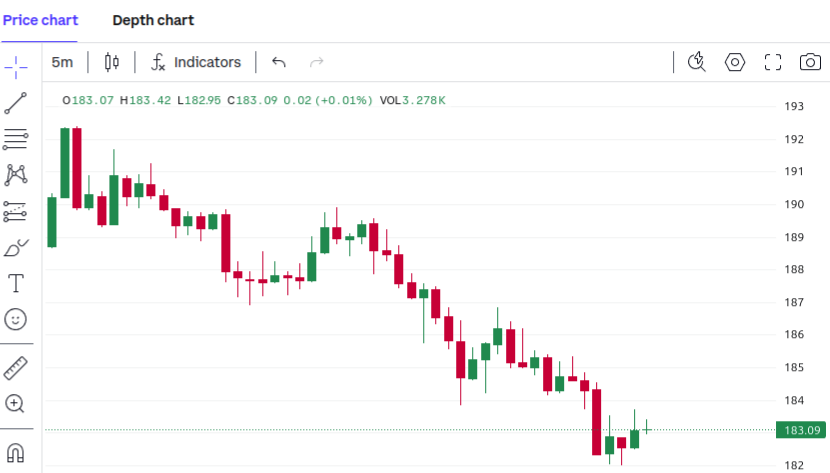Undo the last chart action
This screenshot has height=473, width=830.
tap(279, 62)
